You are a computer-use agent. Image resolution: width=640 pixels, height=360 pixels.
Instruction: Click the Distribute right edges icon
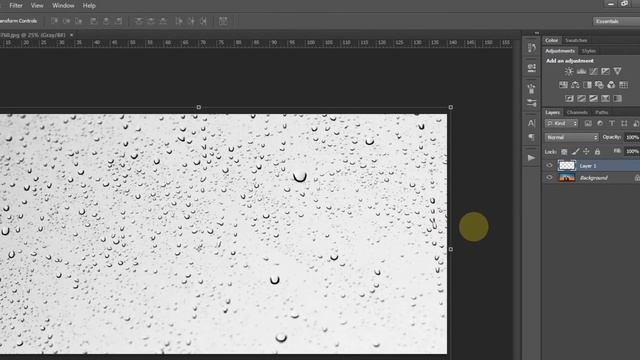[203, 21]
